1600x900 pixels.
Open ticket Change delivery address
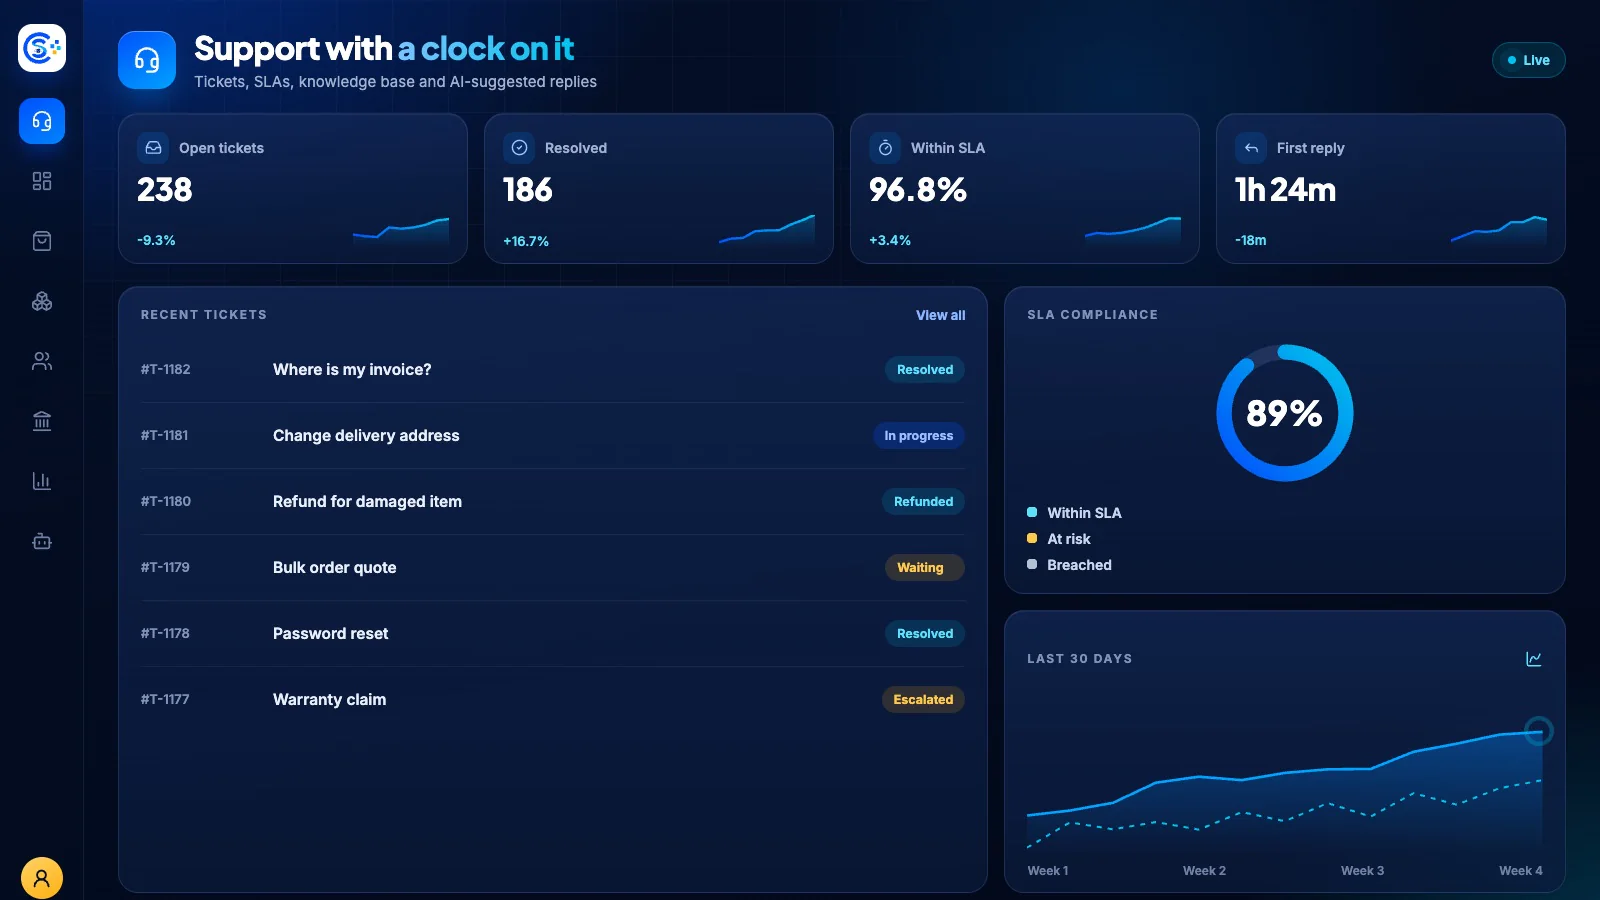pos(553,436)
